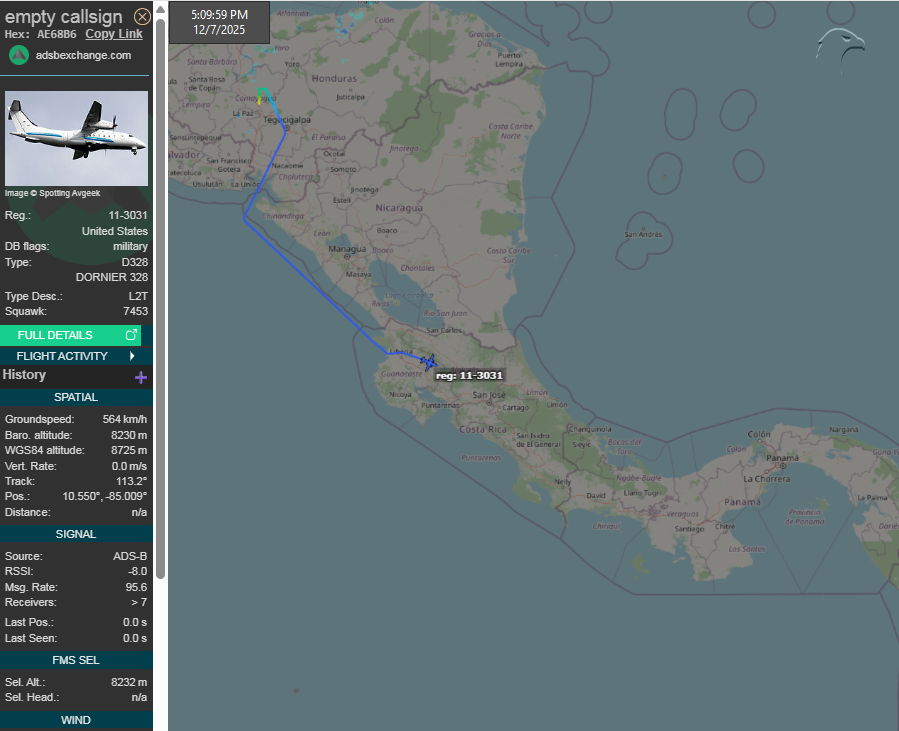Click the Panamá city label
Image resolution: width=899 pixels, height=731 pixels.
click(x=782, y=458)
